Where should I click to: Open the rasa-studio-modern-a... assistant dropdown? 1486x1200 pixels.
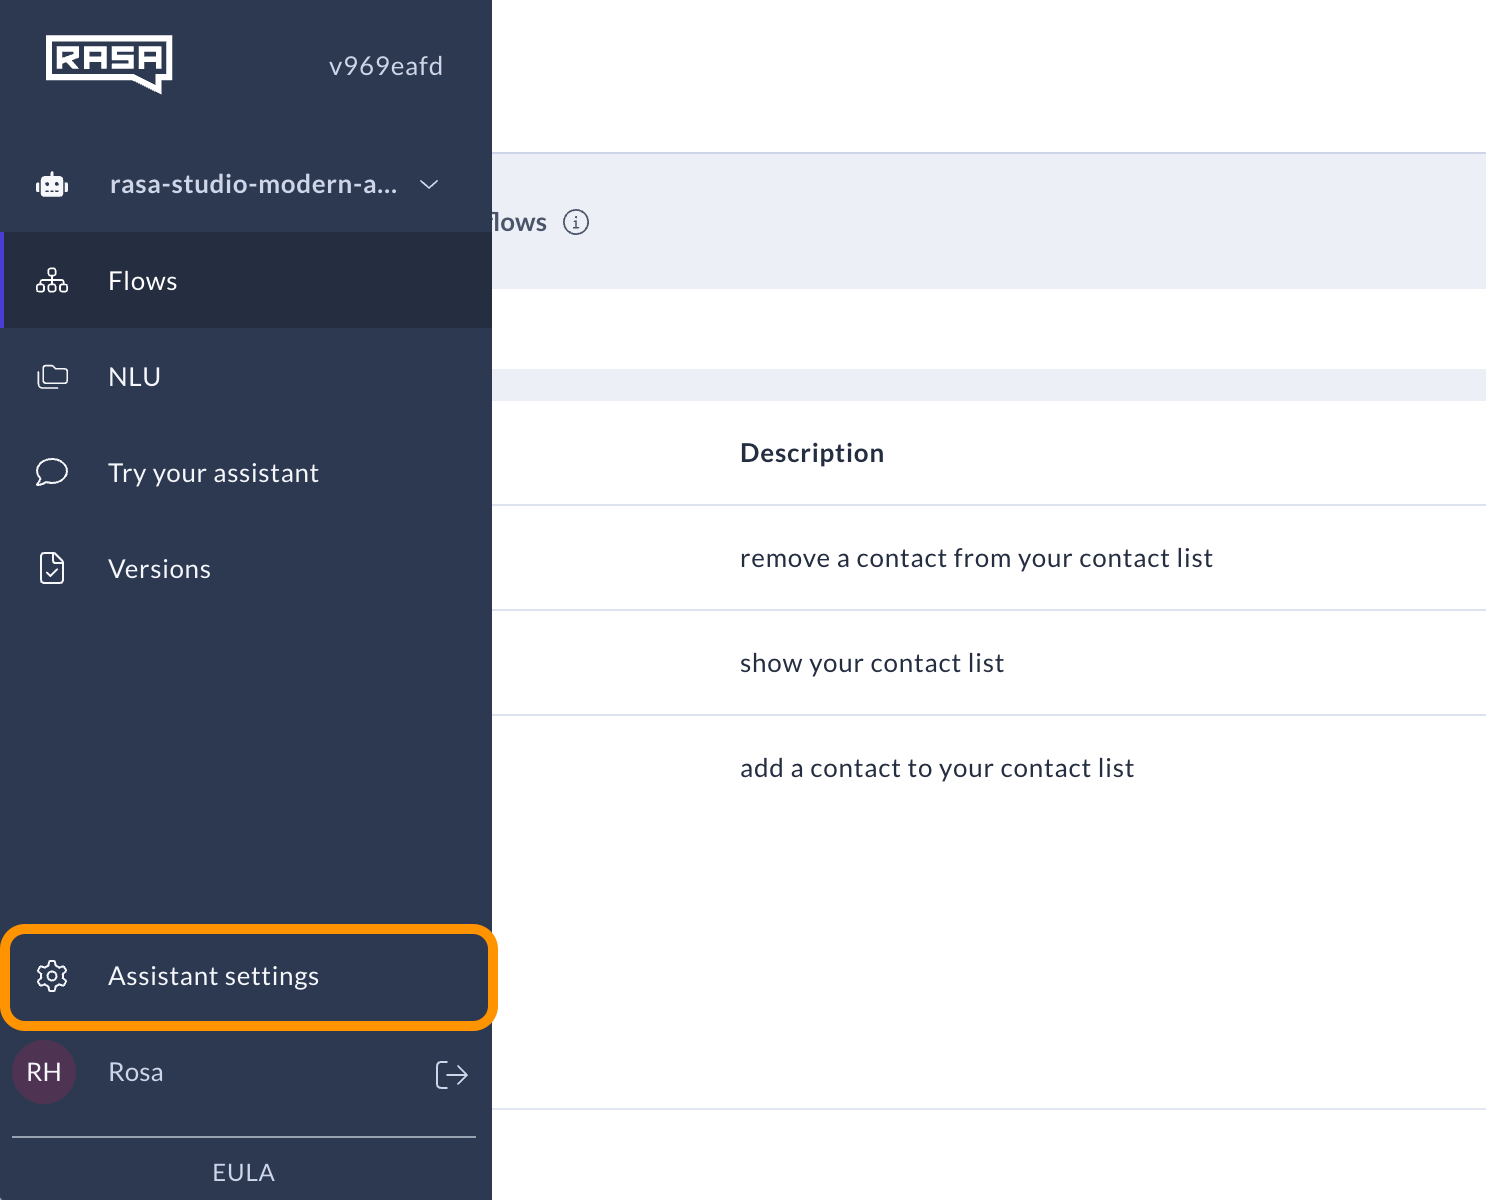(253, 185)
